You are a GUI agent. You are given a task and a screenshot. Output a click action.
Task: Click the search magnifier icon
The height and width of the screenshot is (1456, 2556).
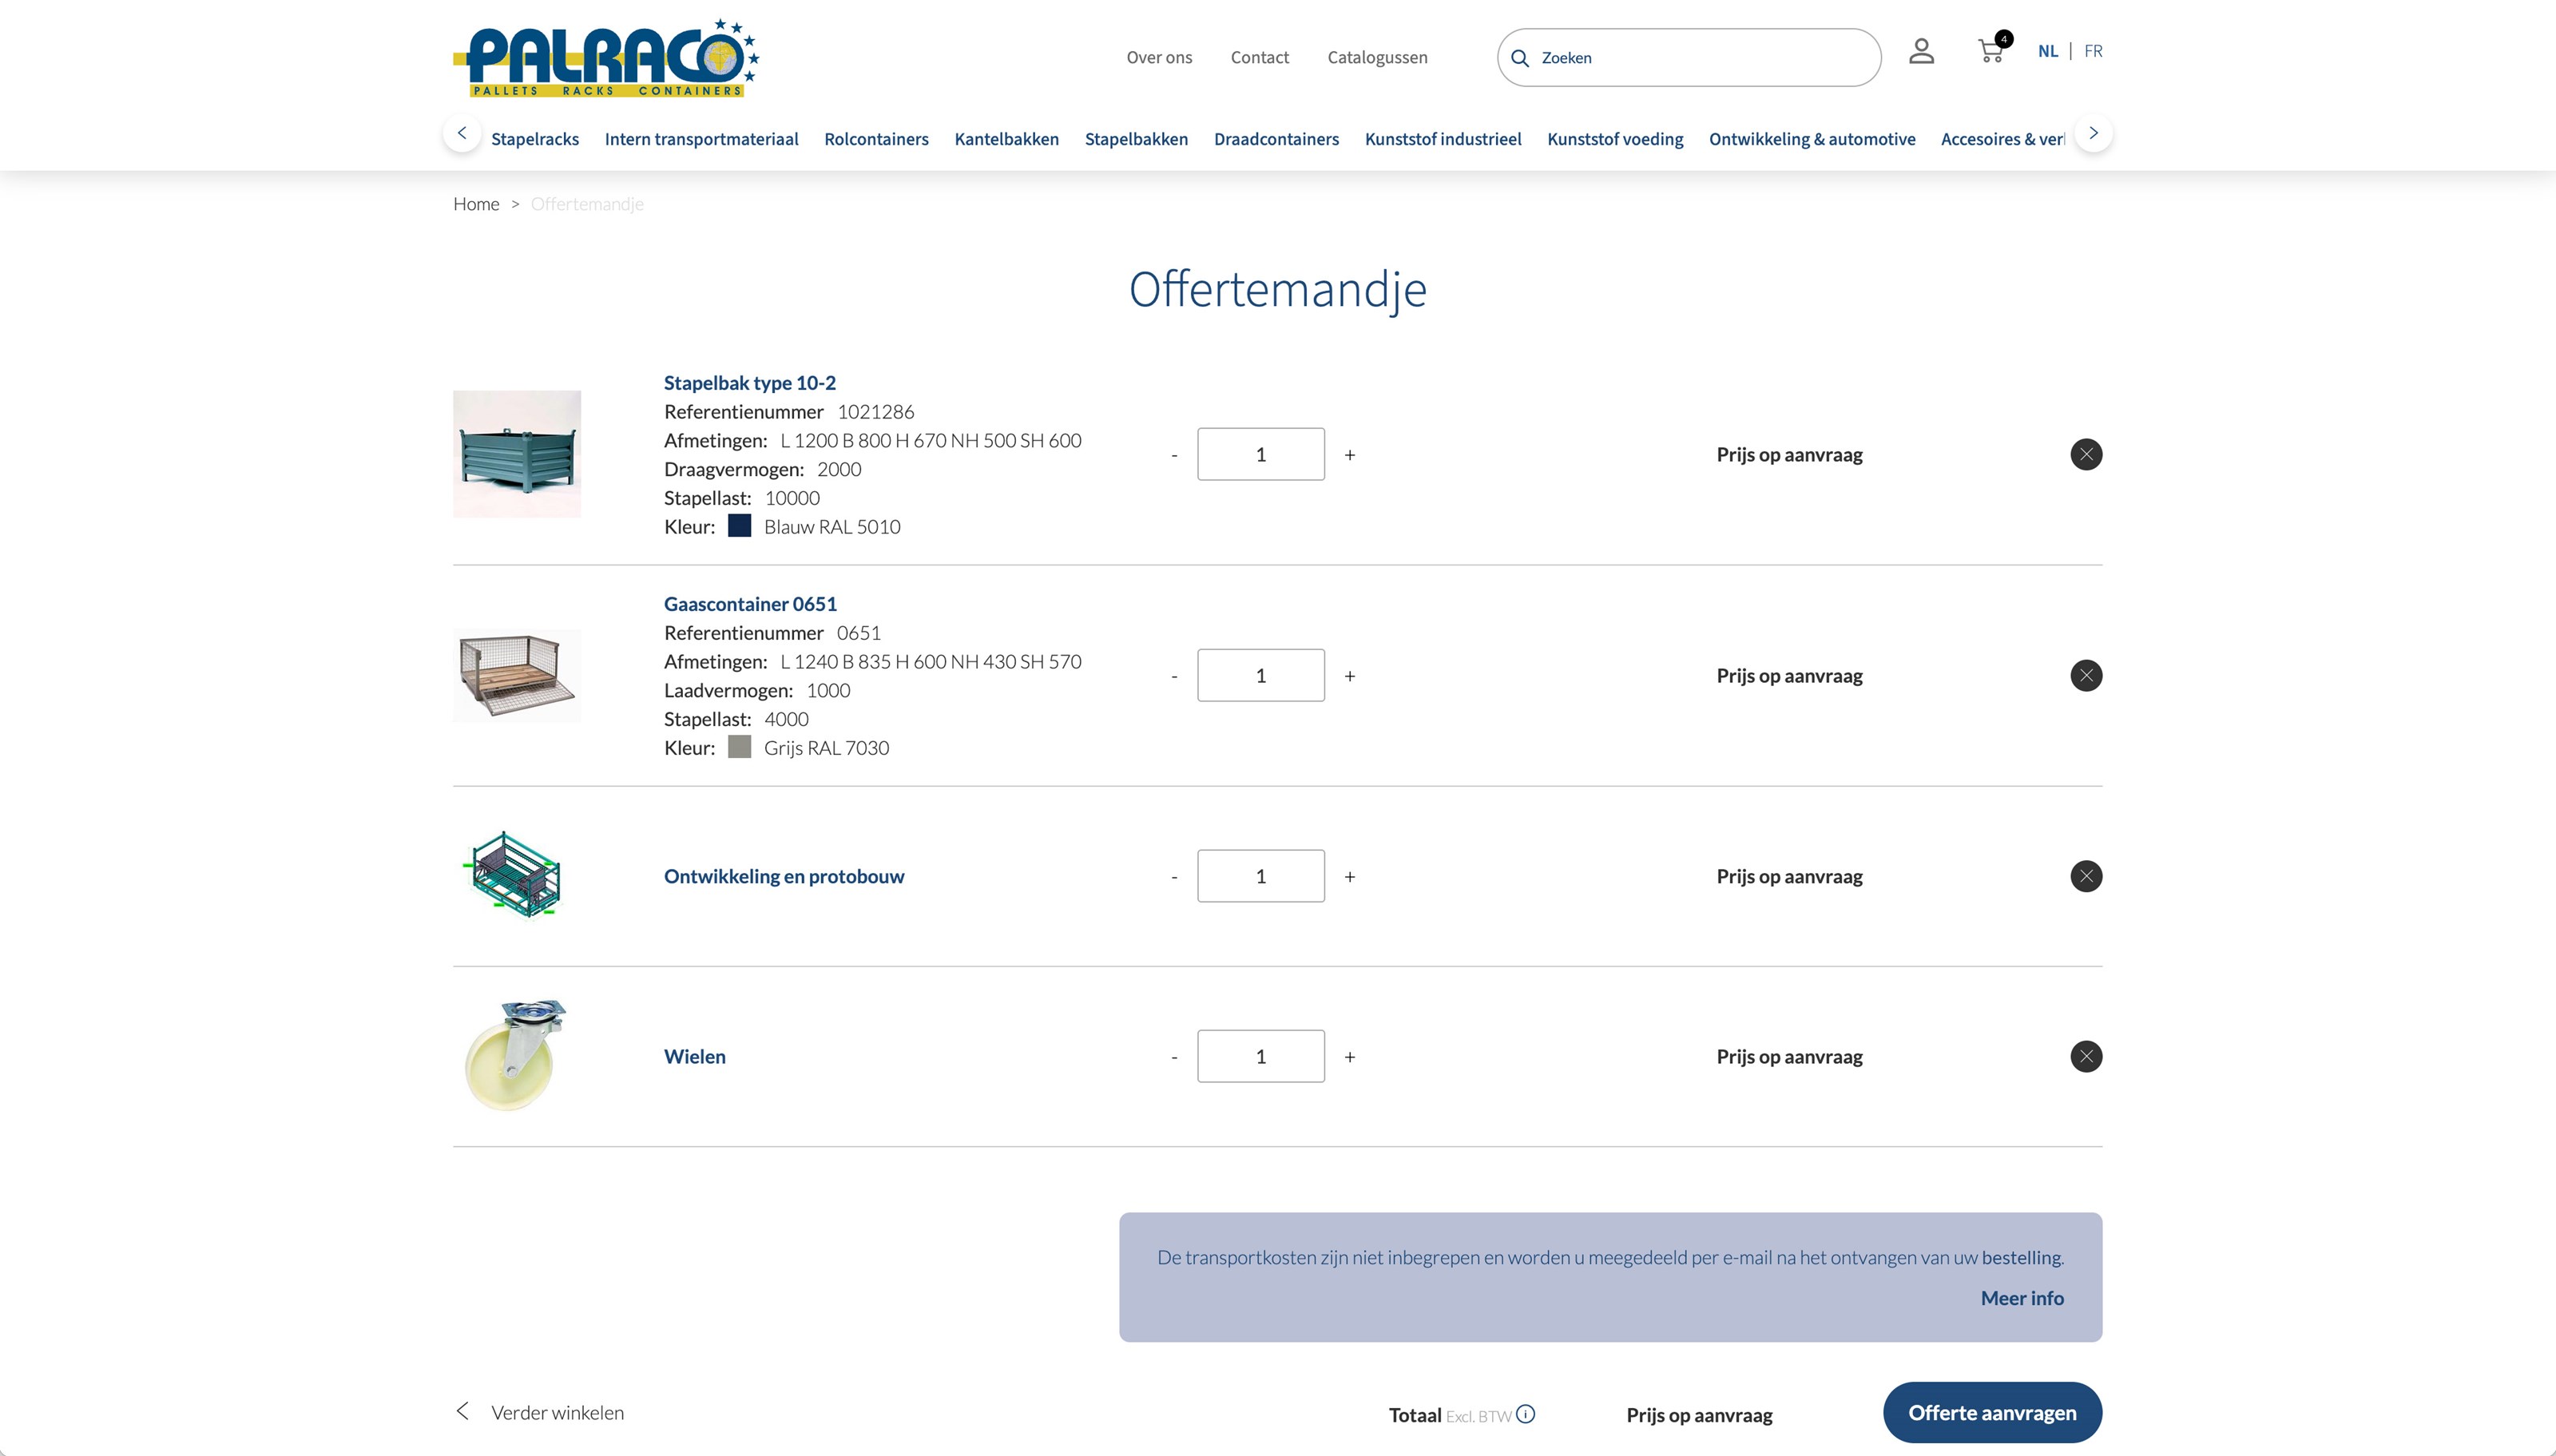coord(1519,58)
